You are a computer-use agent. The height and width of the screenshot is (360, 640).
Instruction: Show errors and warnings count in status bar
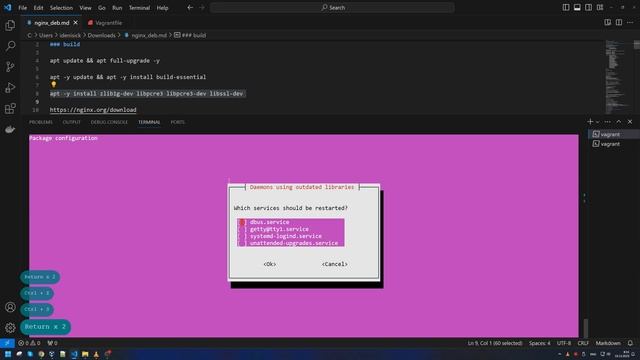pos(29,343)
